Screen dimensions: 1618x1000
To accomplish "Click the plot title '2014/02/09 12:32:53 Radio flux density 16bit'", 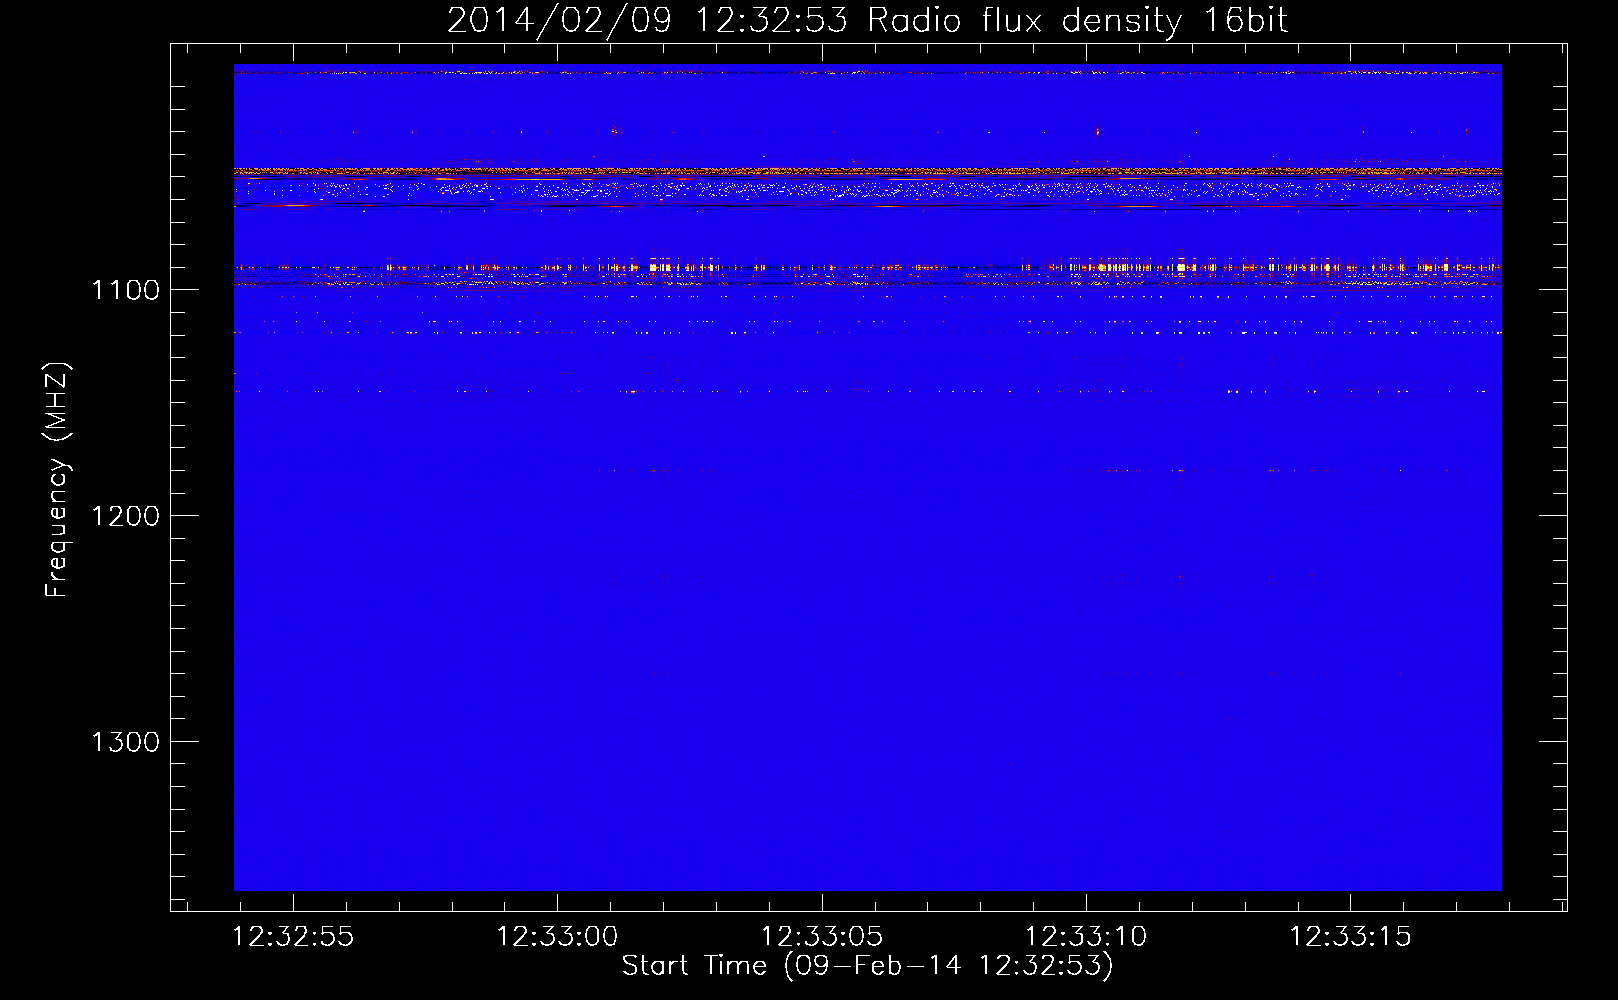I will (x=867, y=21).
